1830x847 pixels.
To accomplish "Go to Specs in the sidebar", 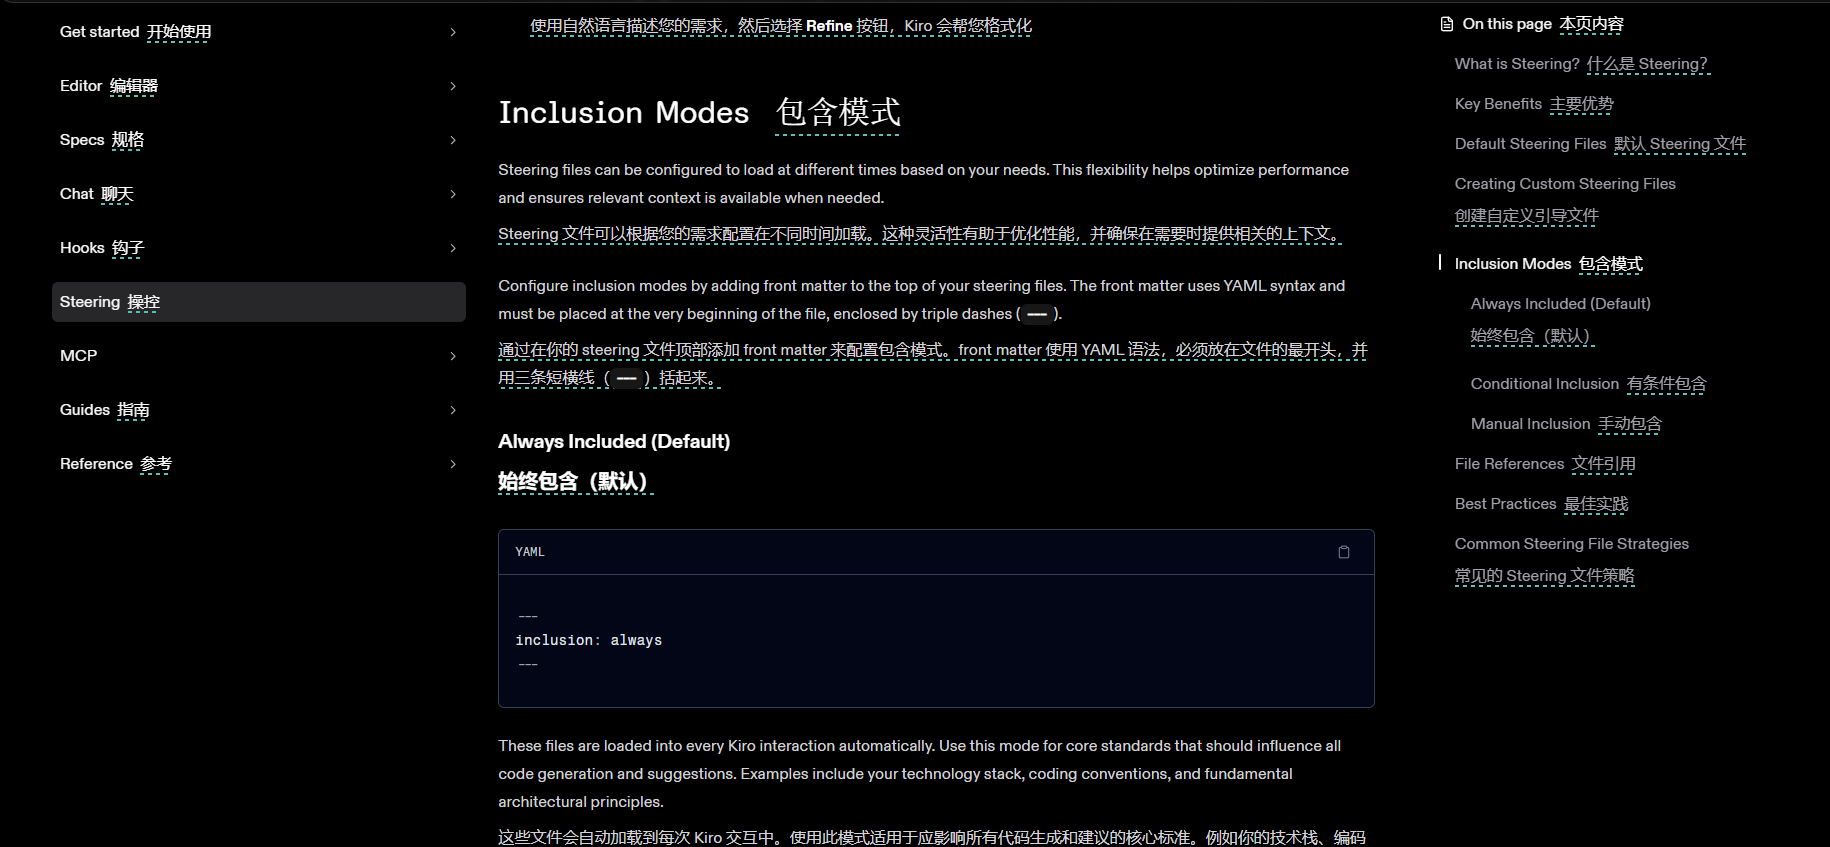I will 102,140.
